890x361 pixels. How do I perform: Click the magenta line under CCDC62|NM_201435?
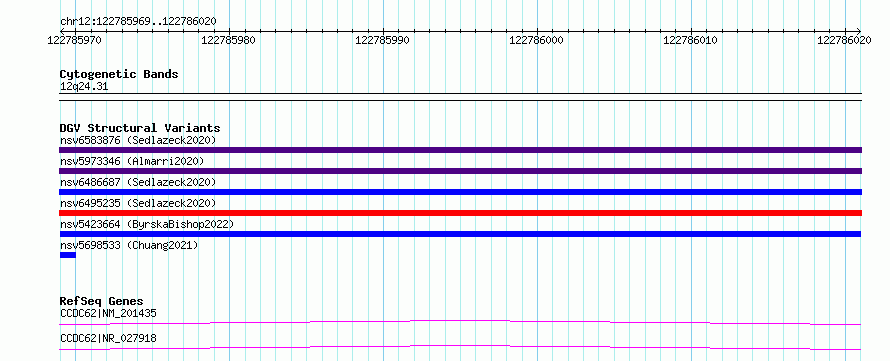click(460, 322)
